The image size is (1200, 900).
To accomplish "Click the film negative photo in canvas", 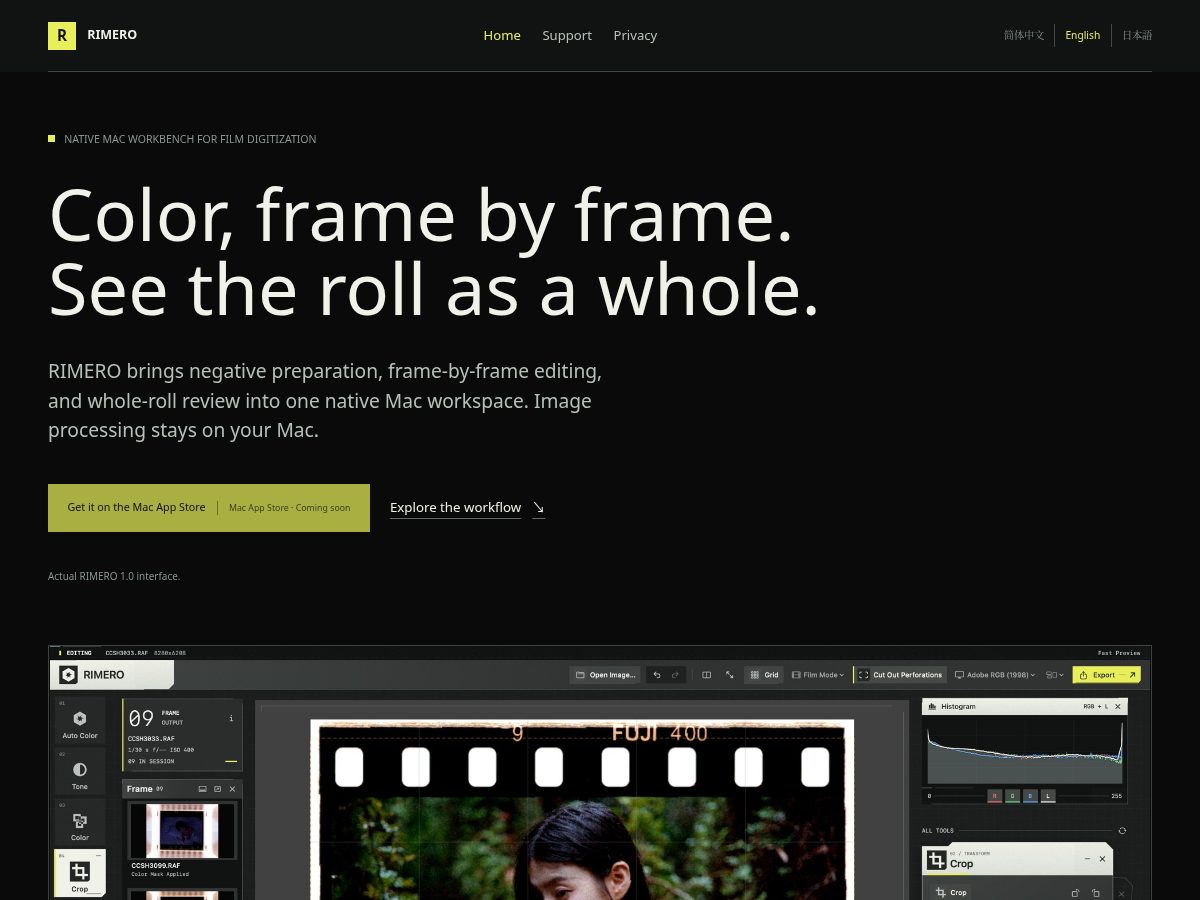I will click(x=582, y=810).
